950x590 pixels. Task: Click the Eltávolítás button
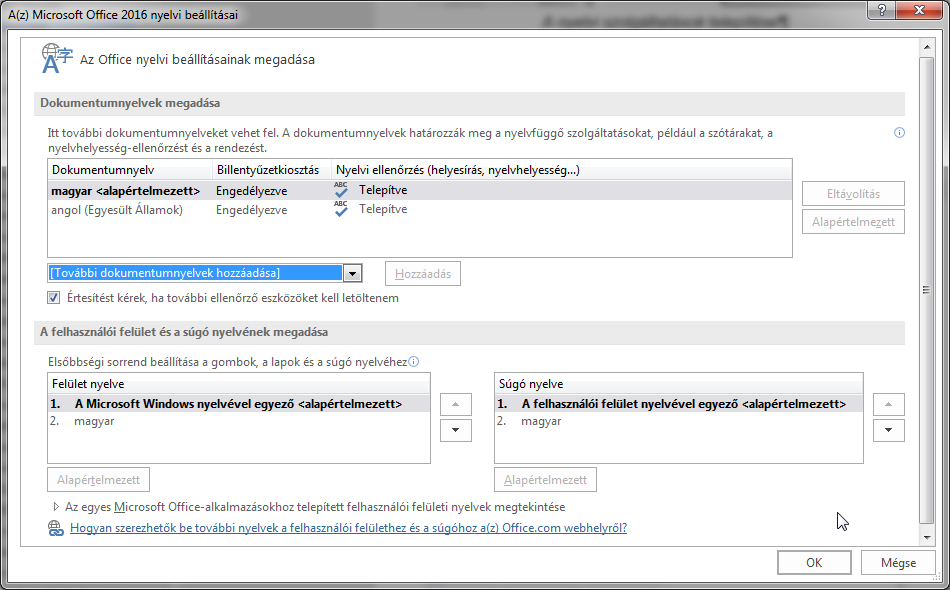pyautogui.click(x=853, y=194)
